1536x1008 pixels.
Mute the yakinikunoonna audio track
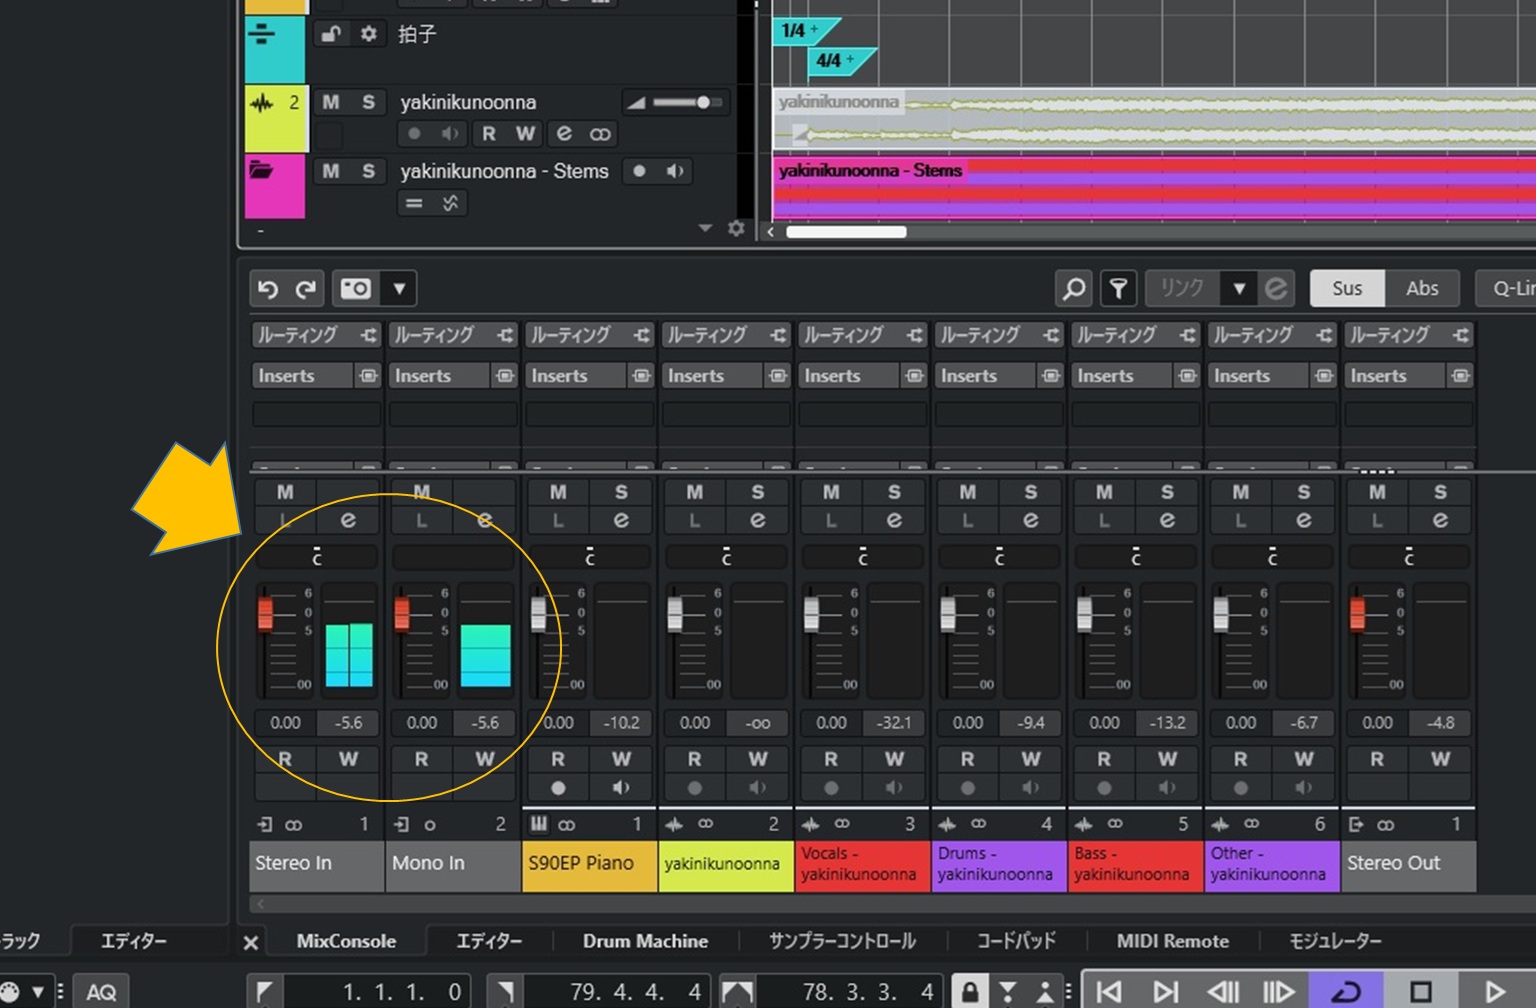[330, 102]
